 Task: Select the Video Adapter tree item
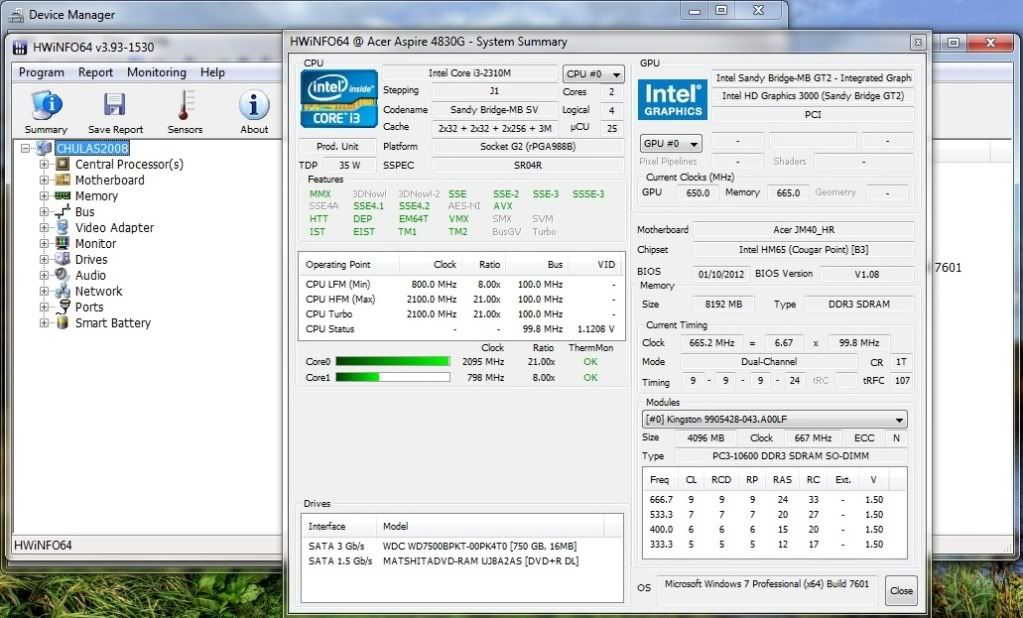pyautogui.click(x=114, y=228)
